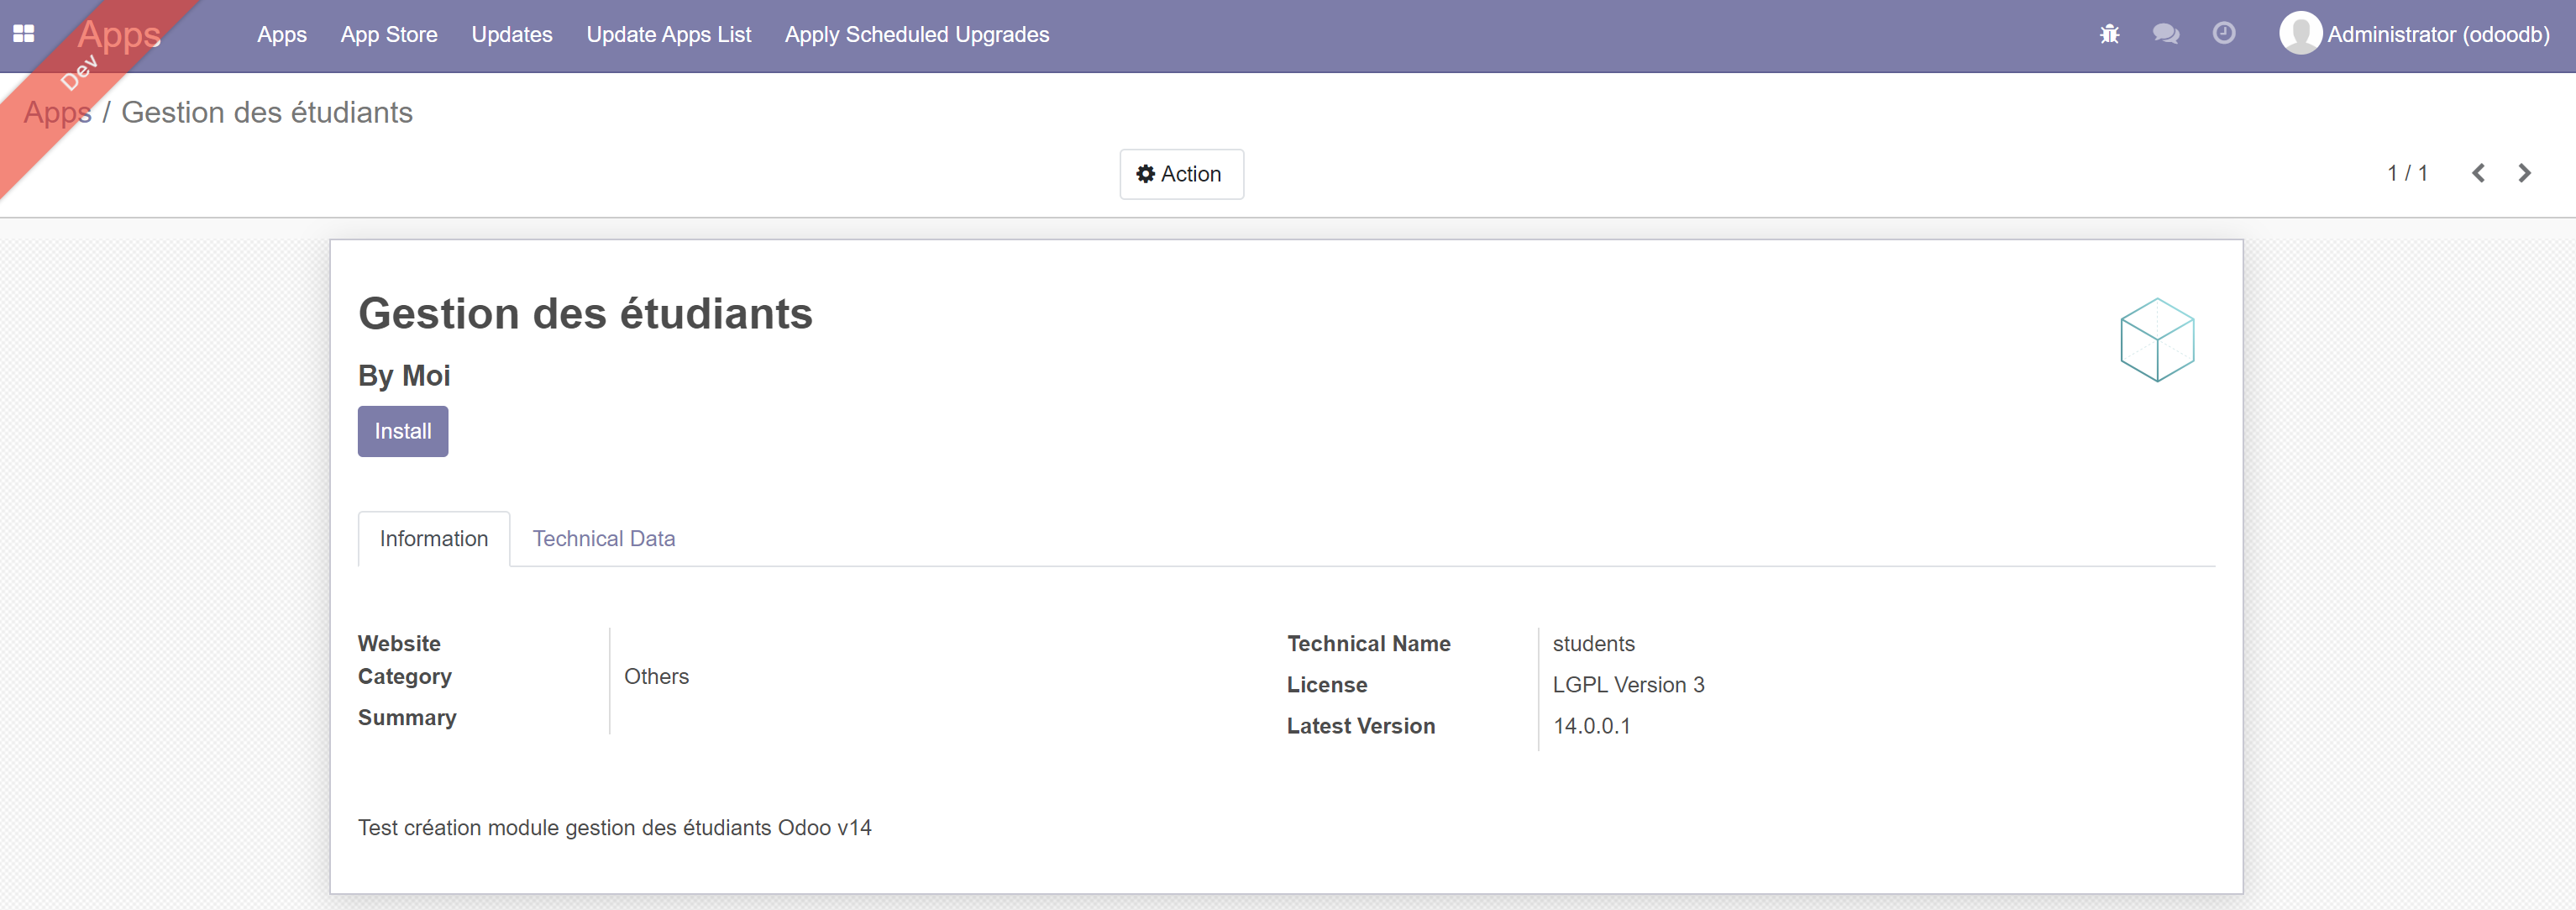The height and width of the screenshot is (910, 2576).
Task: Switch to the Technical Data tab
Action: point(603,539)
